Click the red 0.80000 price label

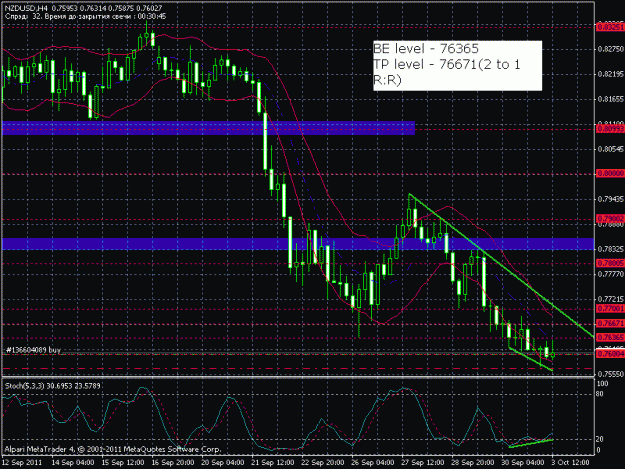[x=609, y=174]
